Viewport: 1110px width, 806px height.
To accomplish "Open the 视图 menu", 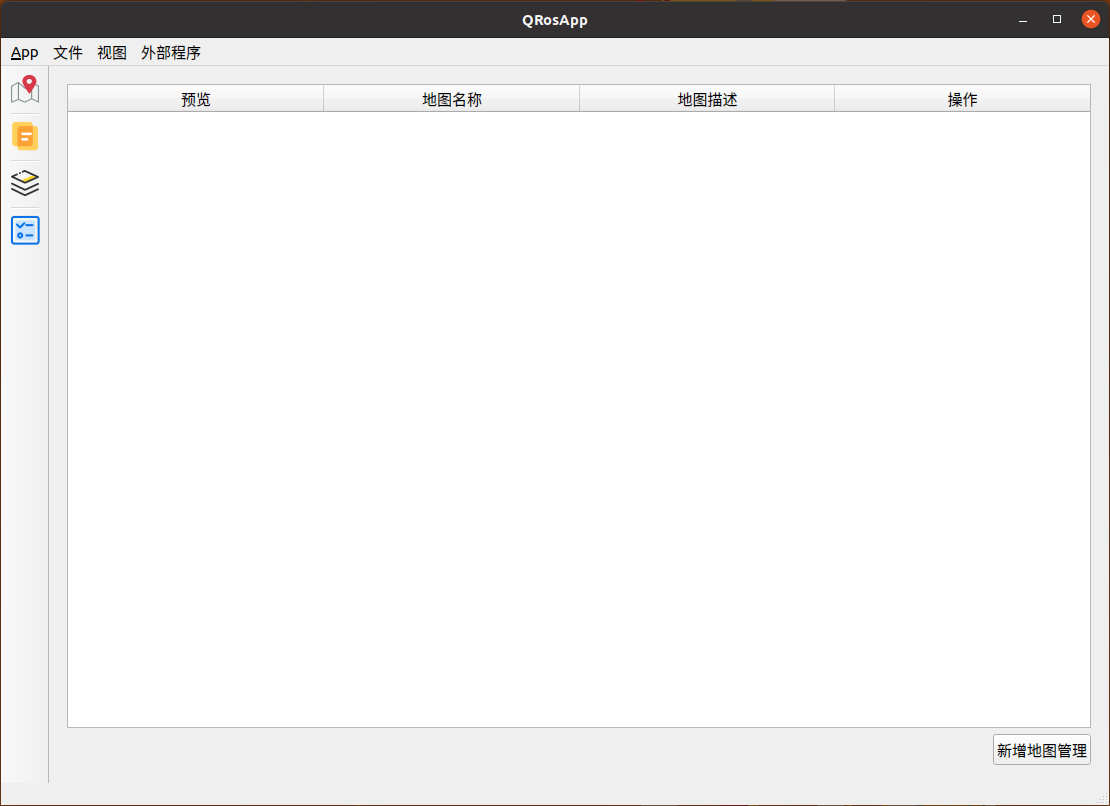I will tap(112, 53).
